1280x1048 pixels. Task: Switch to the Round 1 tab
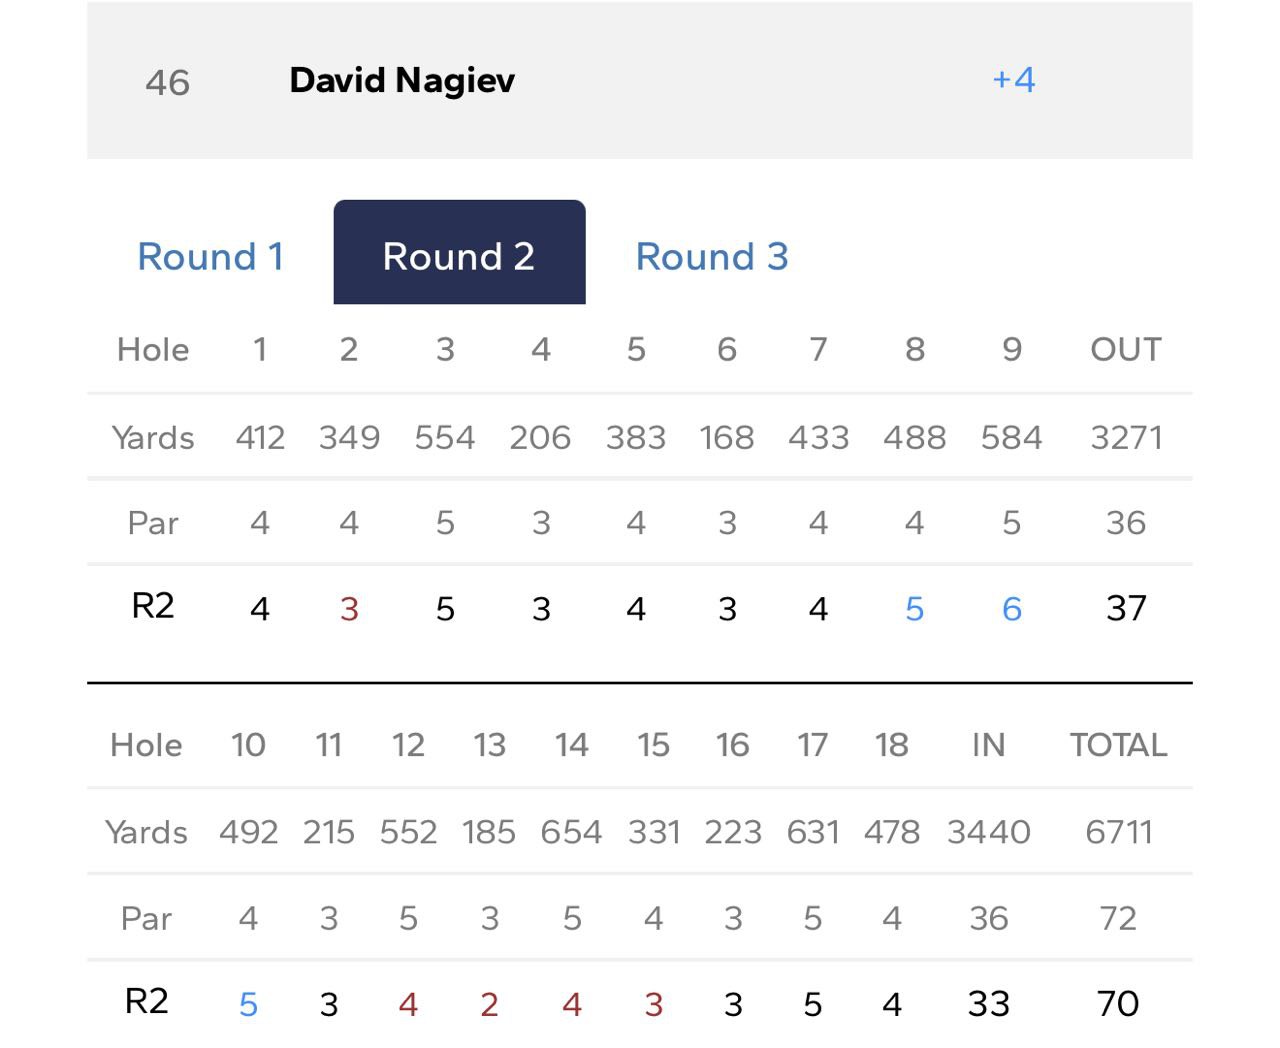point(210,256)
